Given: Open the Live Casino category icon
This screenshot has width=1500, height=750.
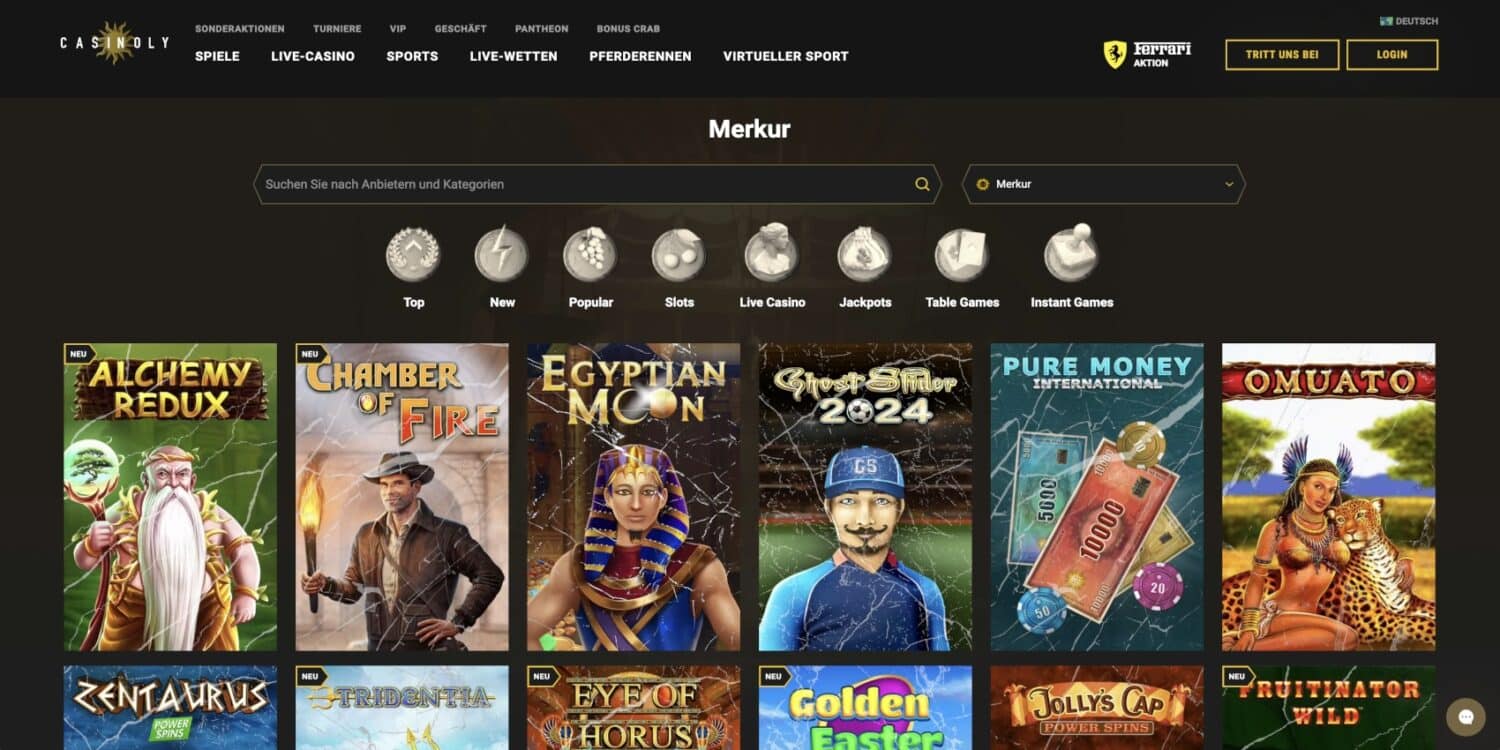Looking at the screenshot, I should pyautogui.click(x=771, y=255).
